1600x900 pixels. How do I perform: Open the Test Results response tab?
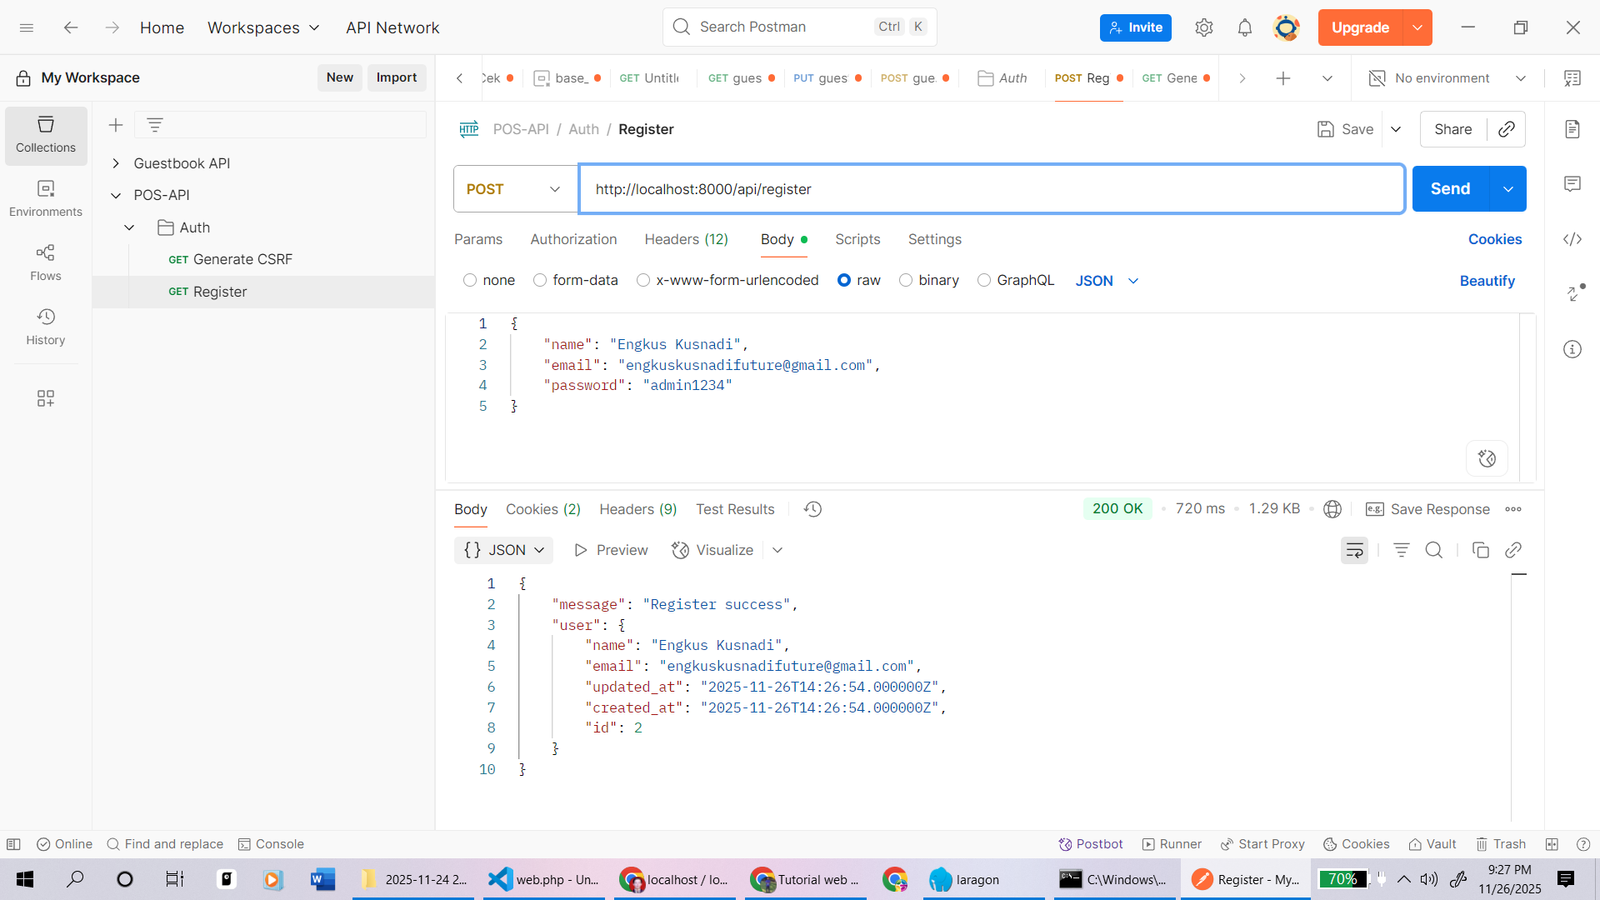tap(735, 509)
